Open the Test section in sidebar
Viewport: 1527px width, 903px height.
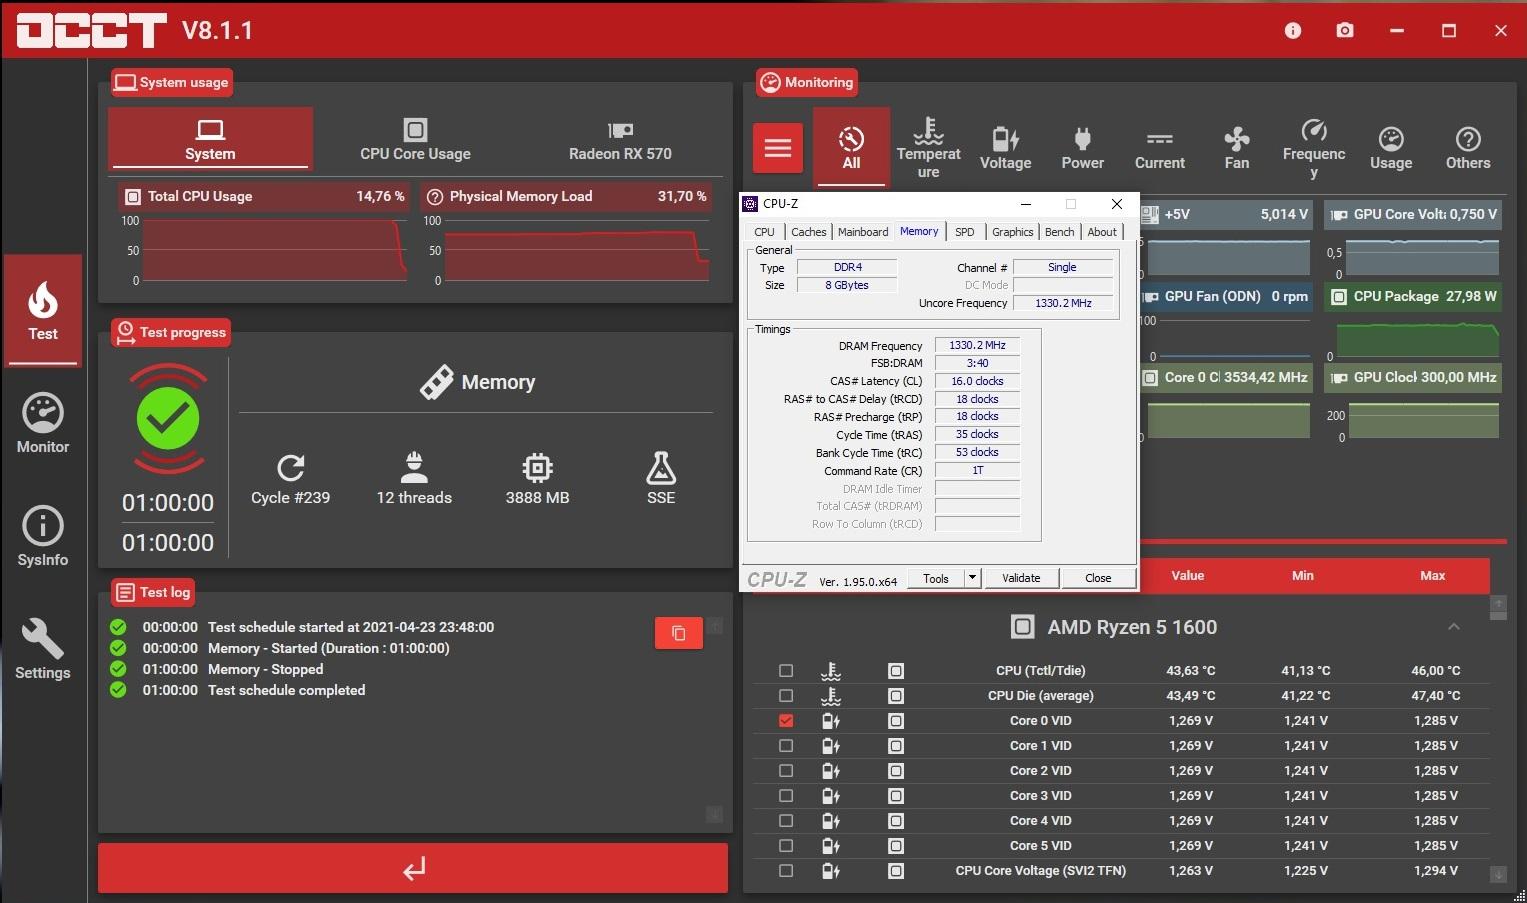[43, 311]
